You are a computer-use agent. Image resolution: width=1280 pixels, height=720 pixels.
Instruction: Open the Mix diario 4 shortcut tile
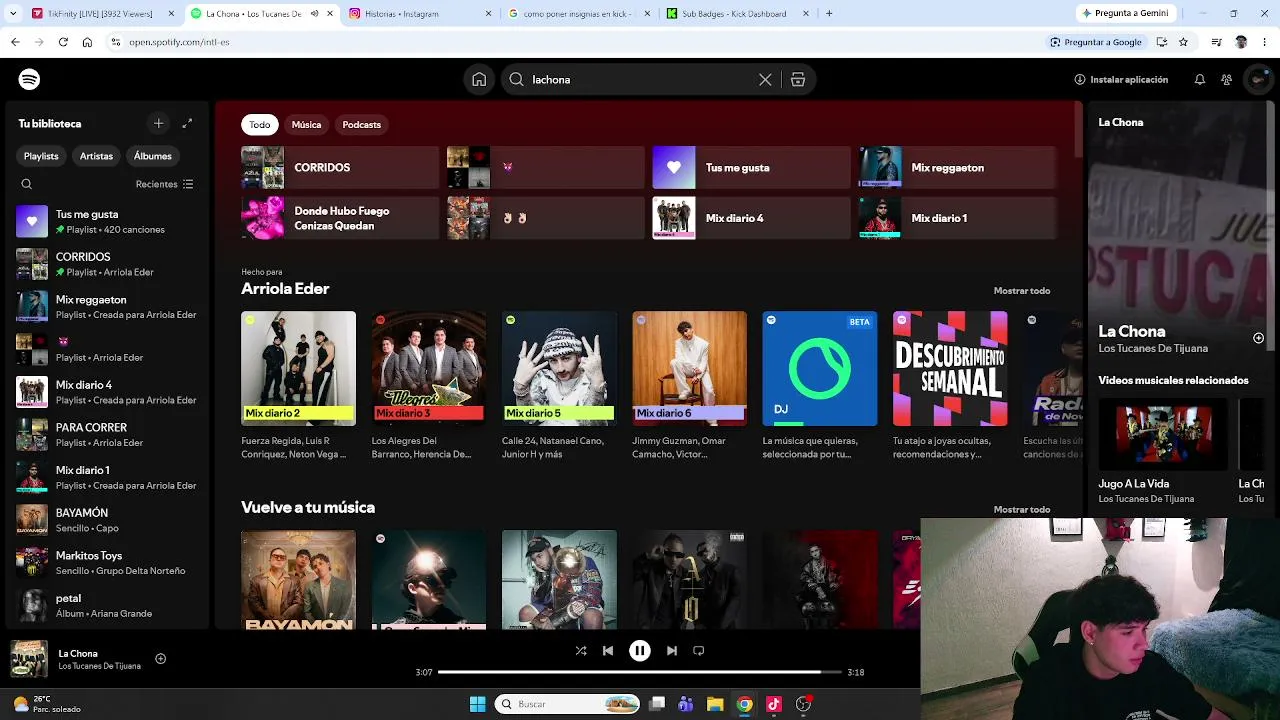(x=751, y=218)
